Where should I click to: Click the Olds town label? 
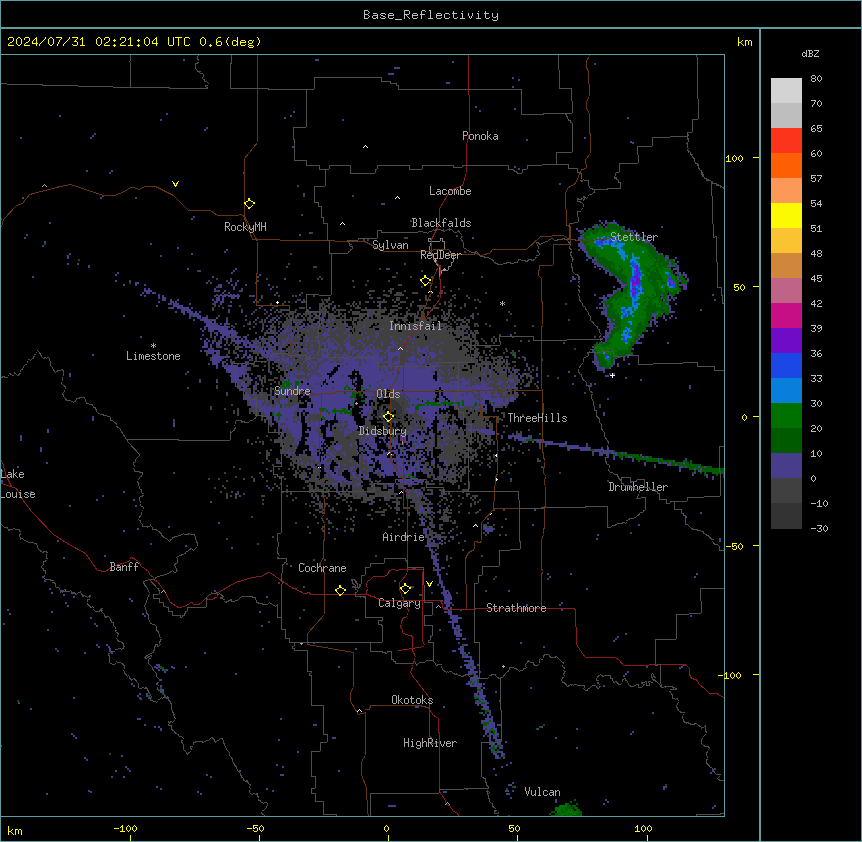pyautogui.click(x=388, y=394)
